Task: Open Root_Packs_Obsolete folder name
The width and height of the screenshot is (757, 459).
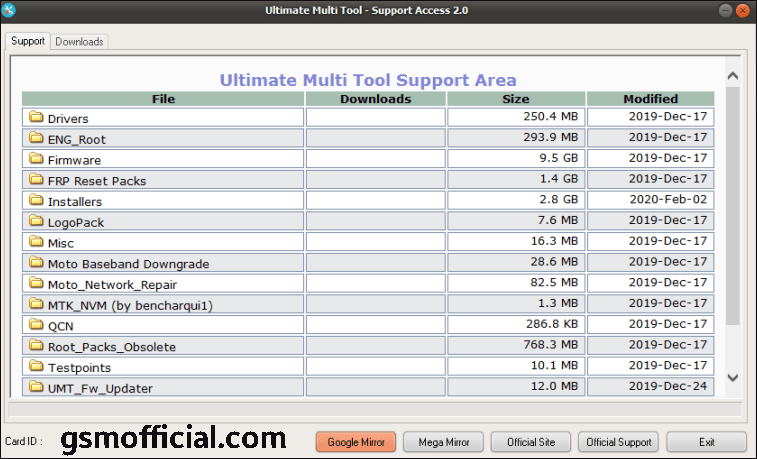Action: pos(112,347)
